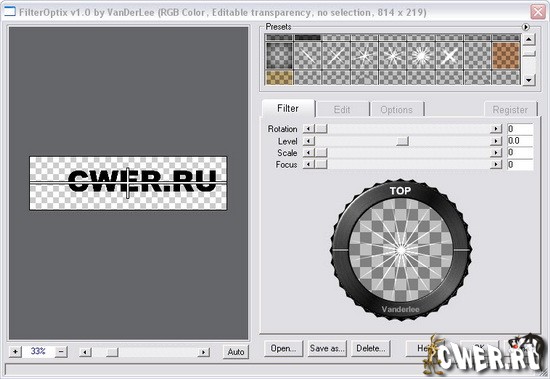Click the Rotation value field
Screen dimensions: 550x379
tap(520, 129)
